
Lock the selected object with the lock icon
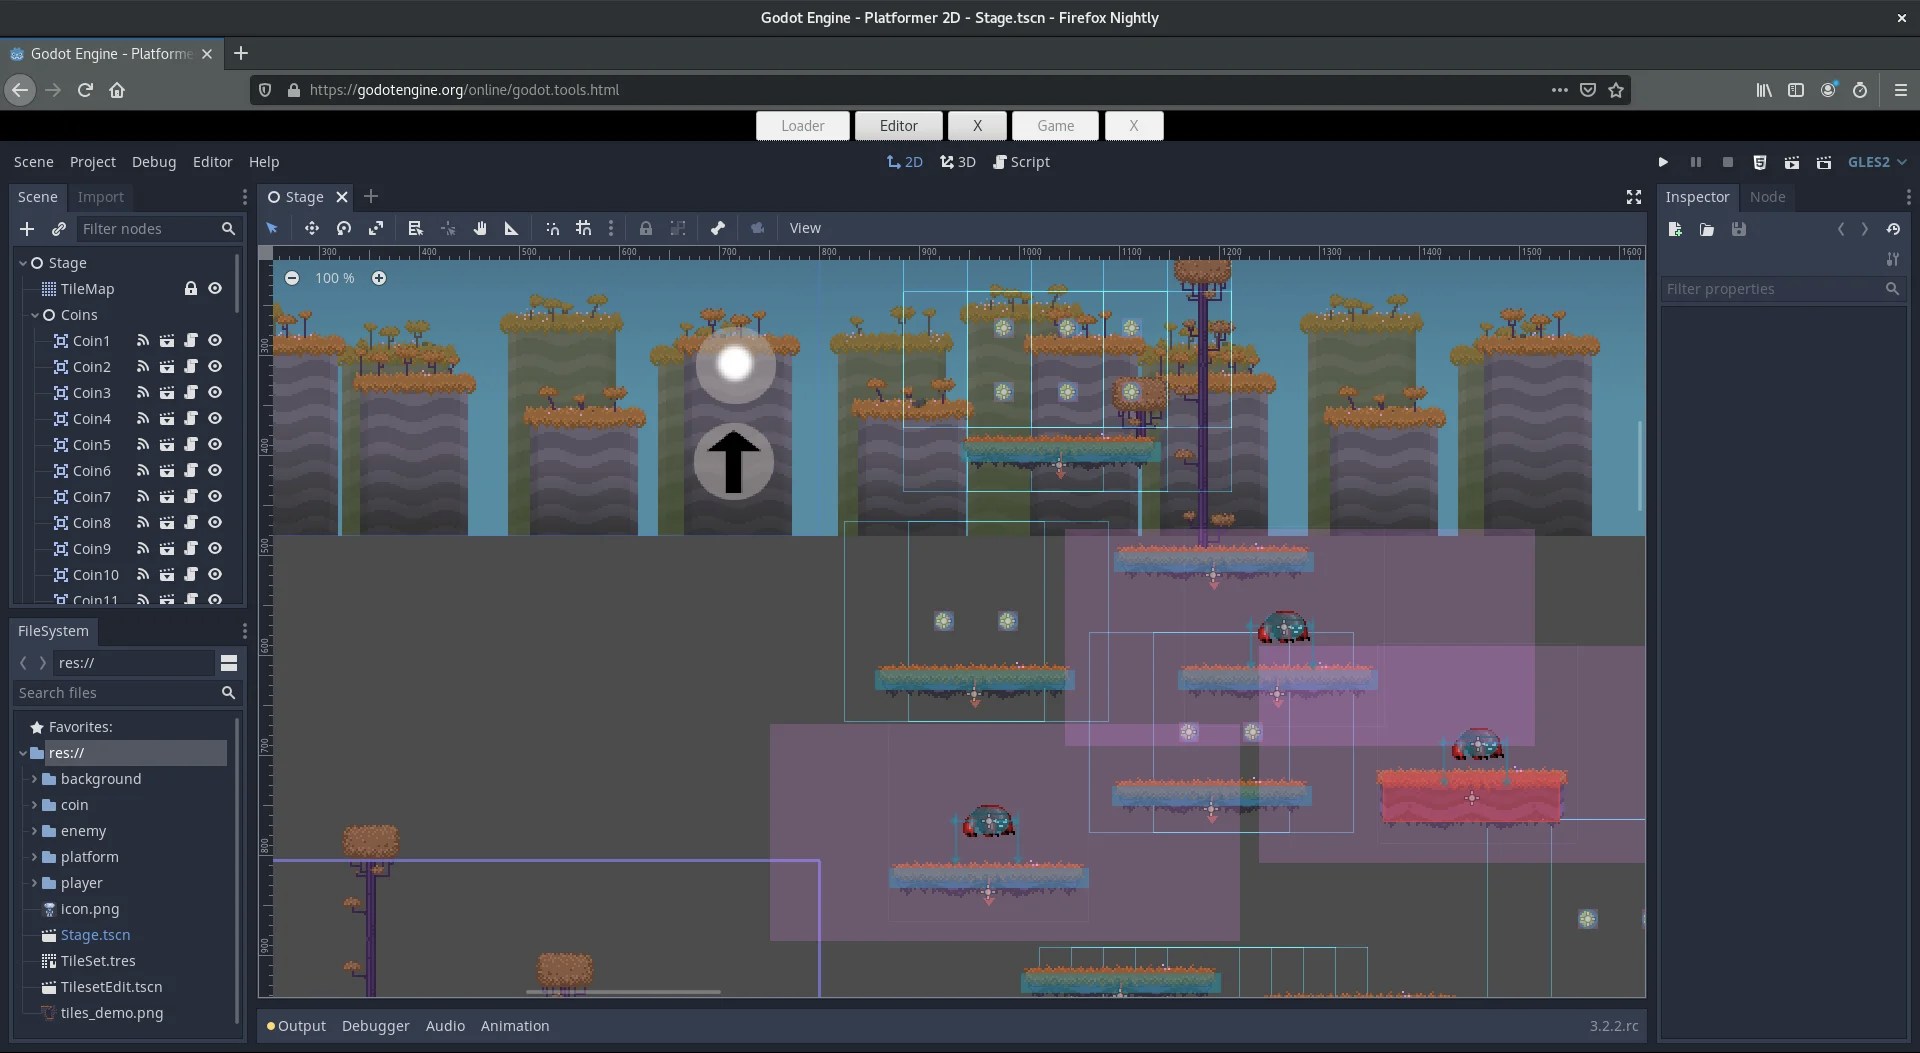pyautogui.click(x=646, y=228)
